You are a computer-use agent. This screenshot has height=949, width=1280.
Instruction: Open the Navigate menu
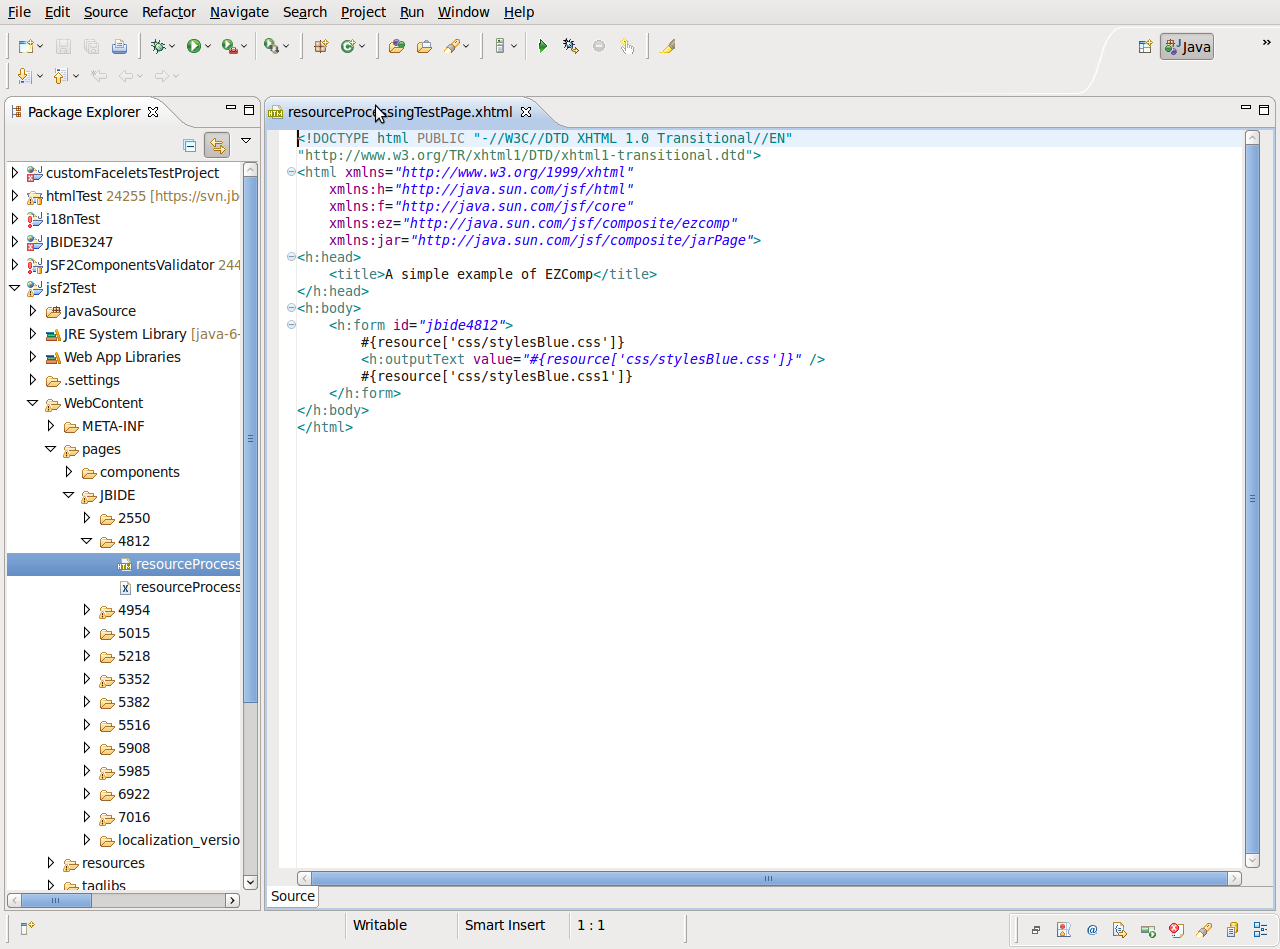pos(239,12)
